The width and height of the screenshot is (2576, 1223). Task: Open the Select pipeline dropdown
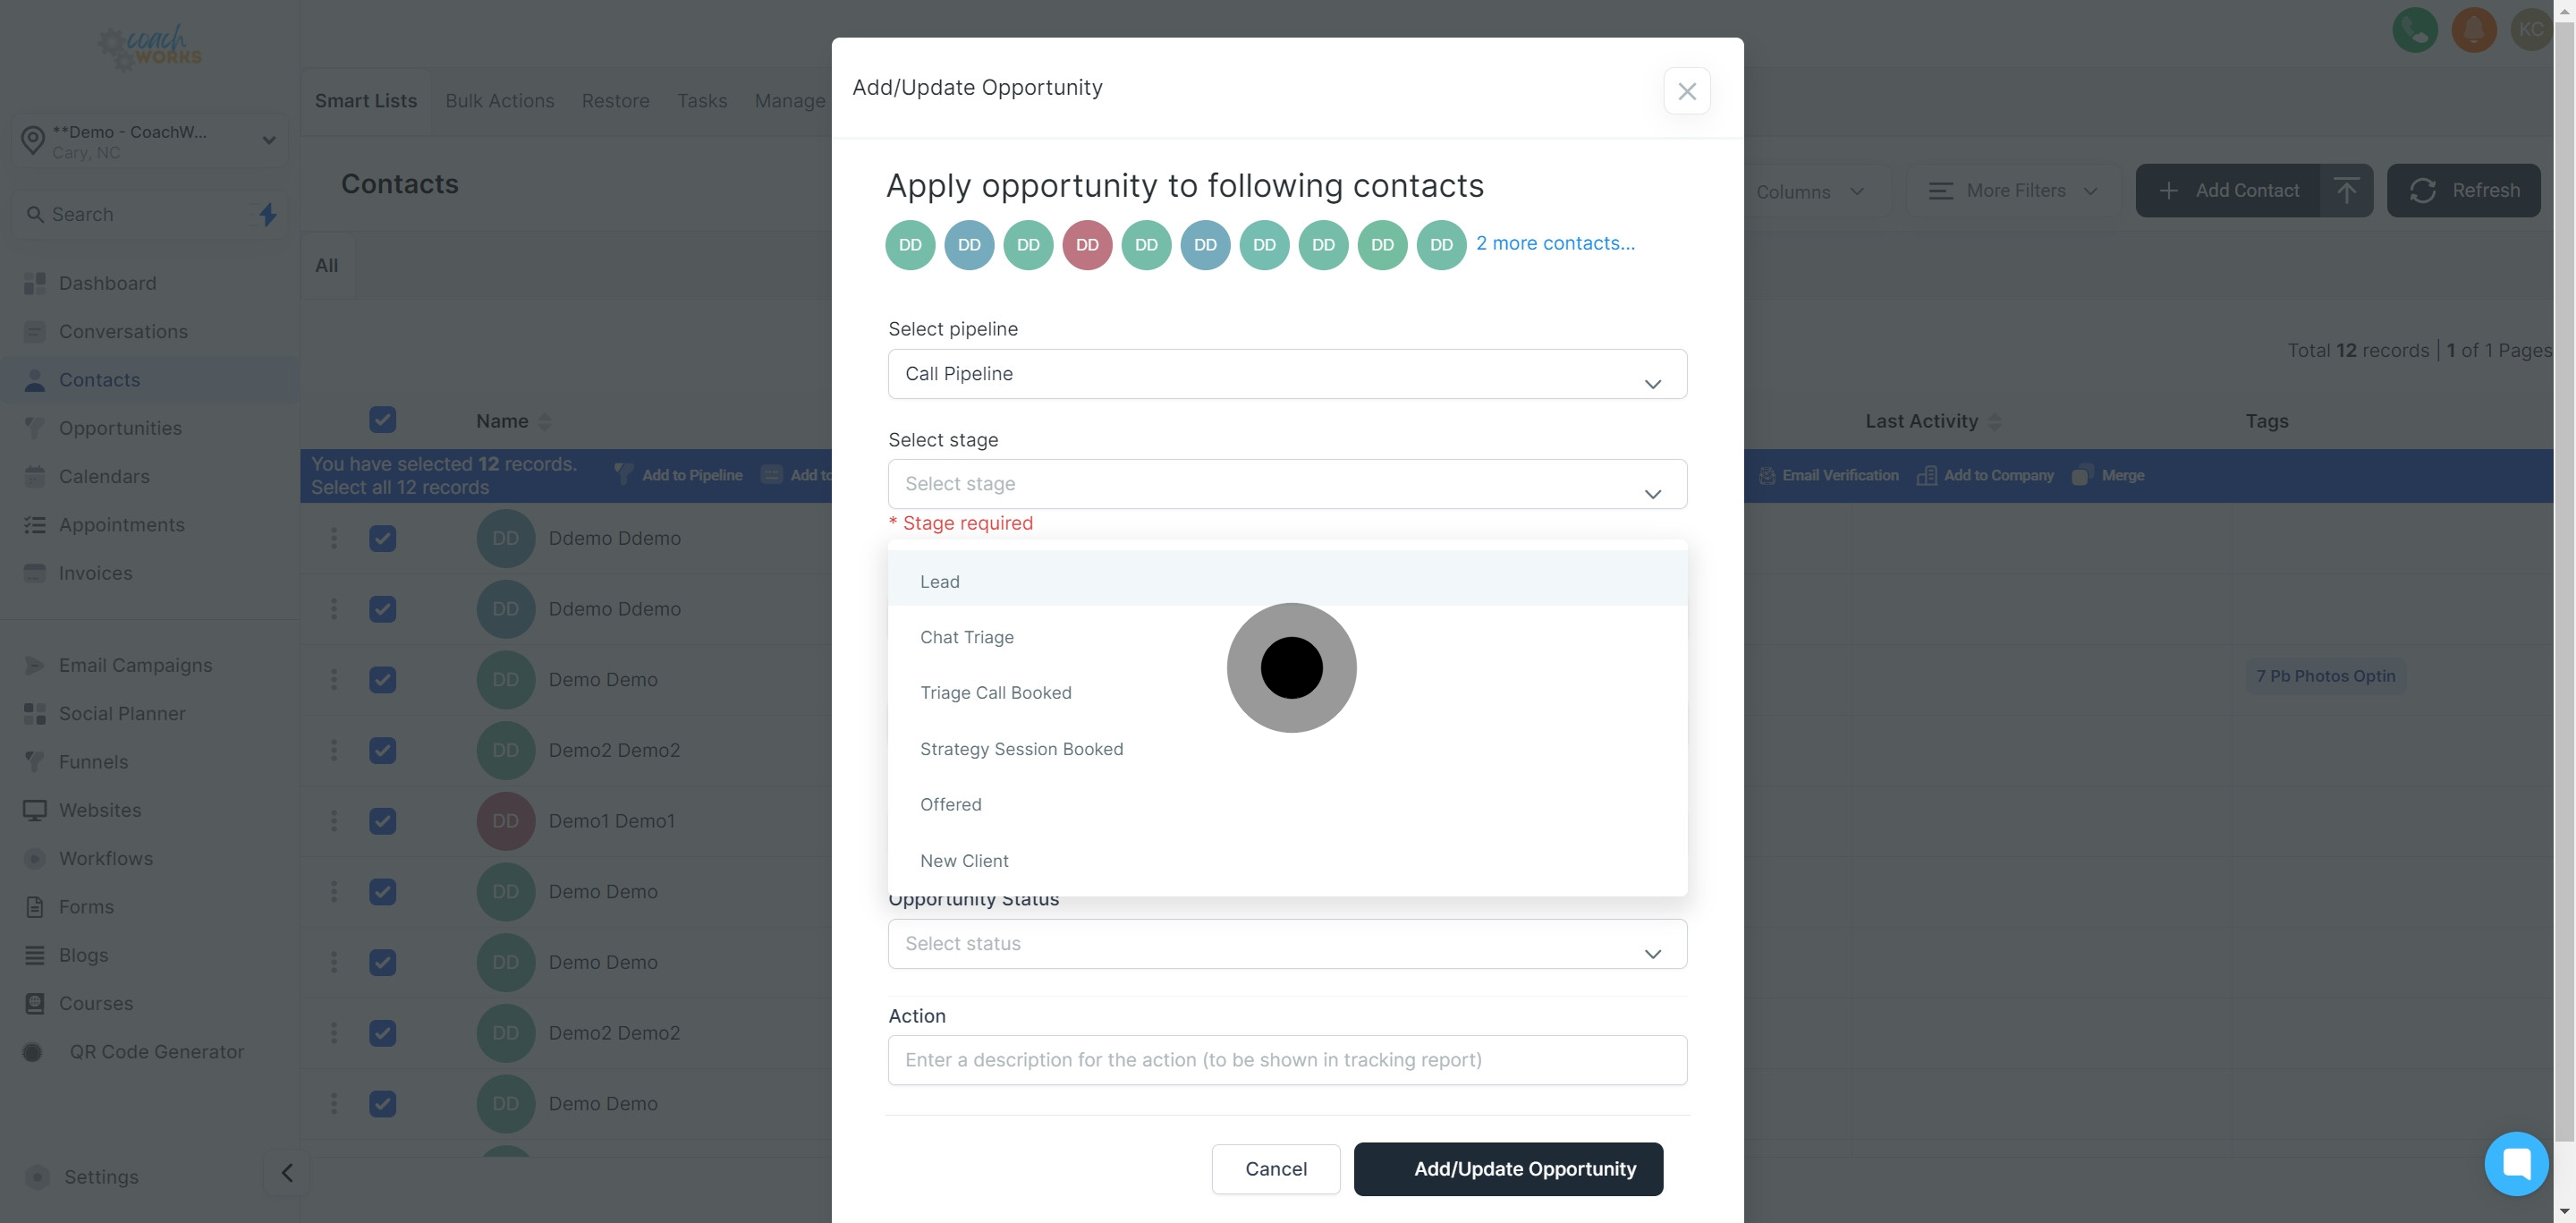(x=1287, y=374)
